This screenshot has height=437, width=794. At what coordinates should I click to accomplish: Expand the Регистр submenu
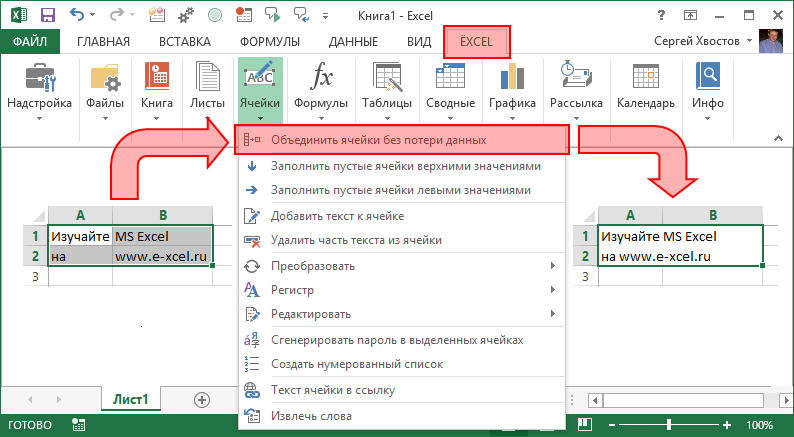point(402,290)
